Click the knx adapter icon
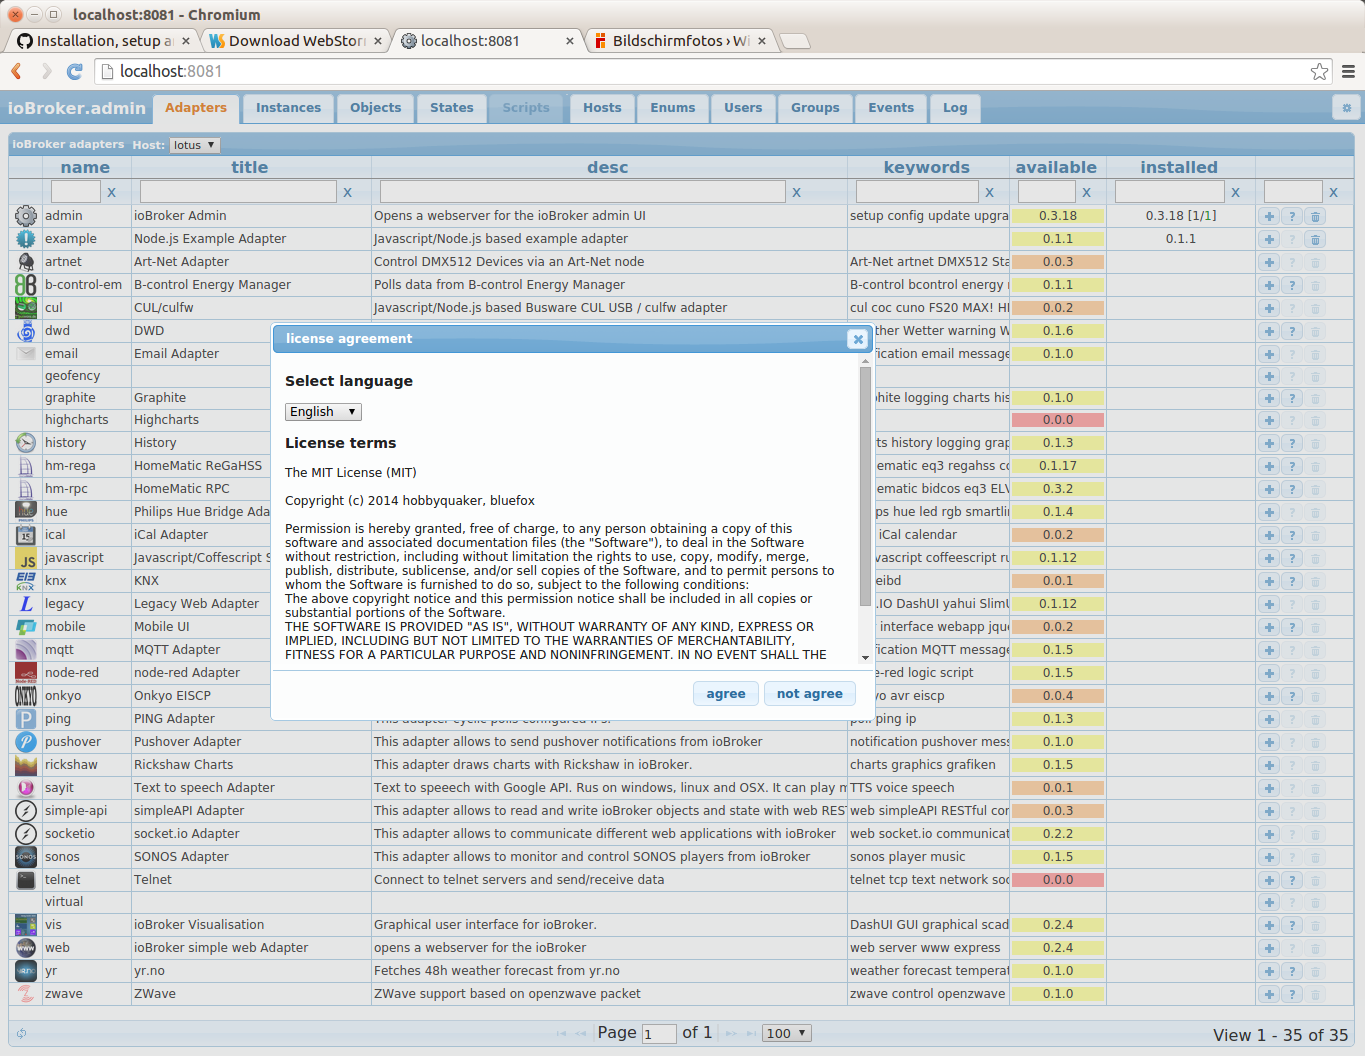This screenshot has height=1056, width=1365. tap(26, 581)
